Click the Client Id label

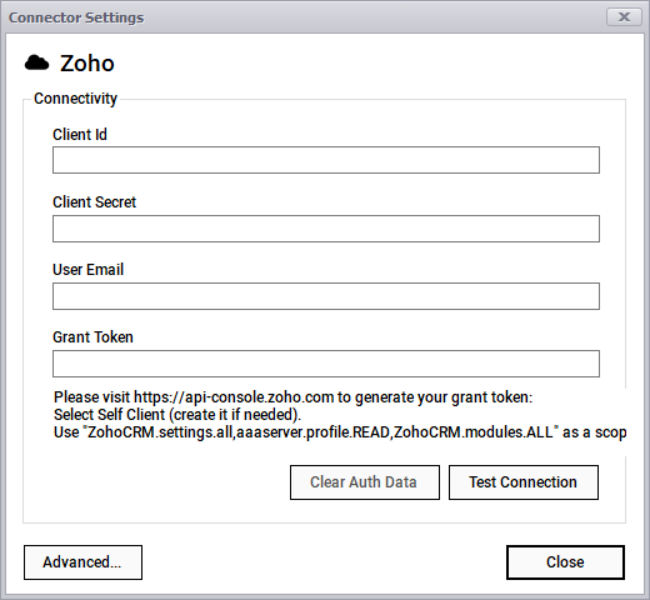pyautogui.click(x=80, y=134)
